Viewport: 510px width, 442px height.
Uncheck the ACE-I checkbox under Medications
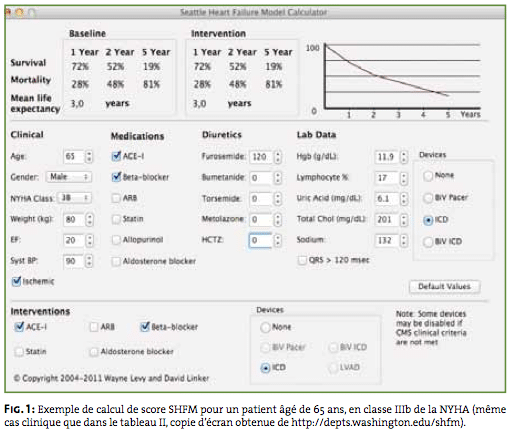116,156
